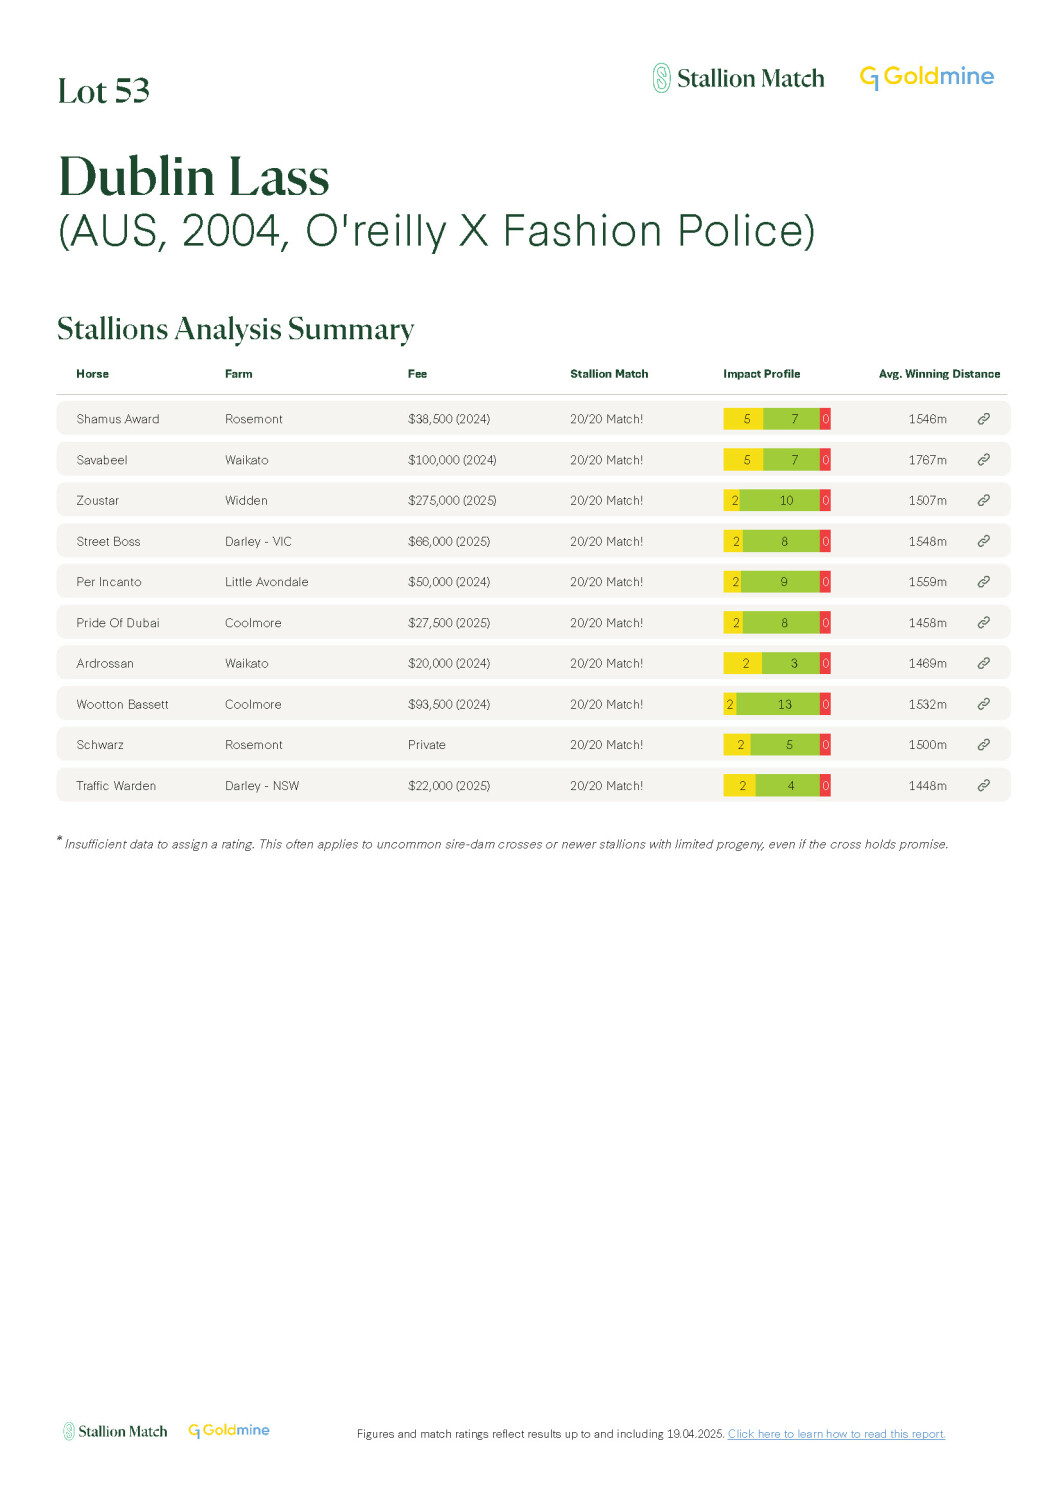Click the link icon beside Per Incanto

click(x=983, y=582)
